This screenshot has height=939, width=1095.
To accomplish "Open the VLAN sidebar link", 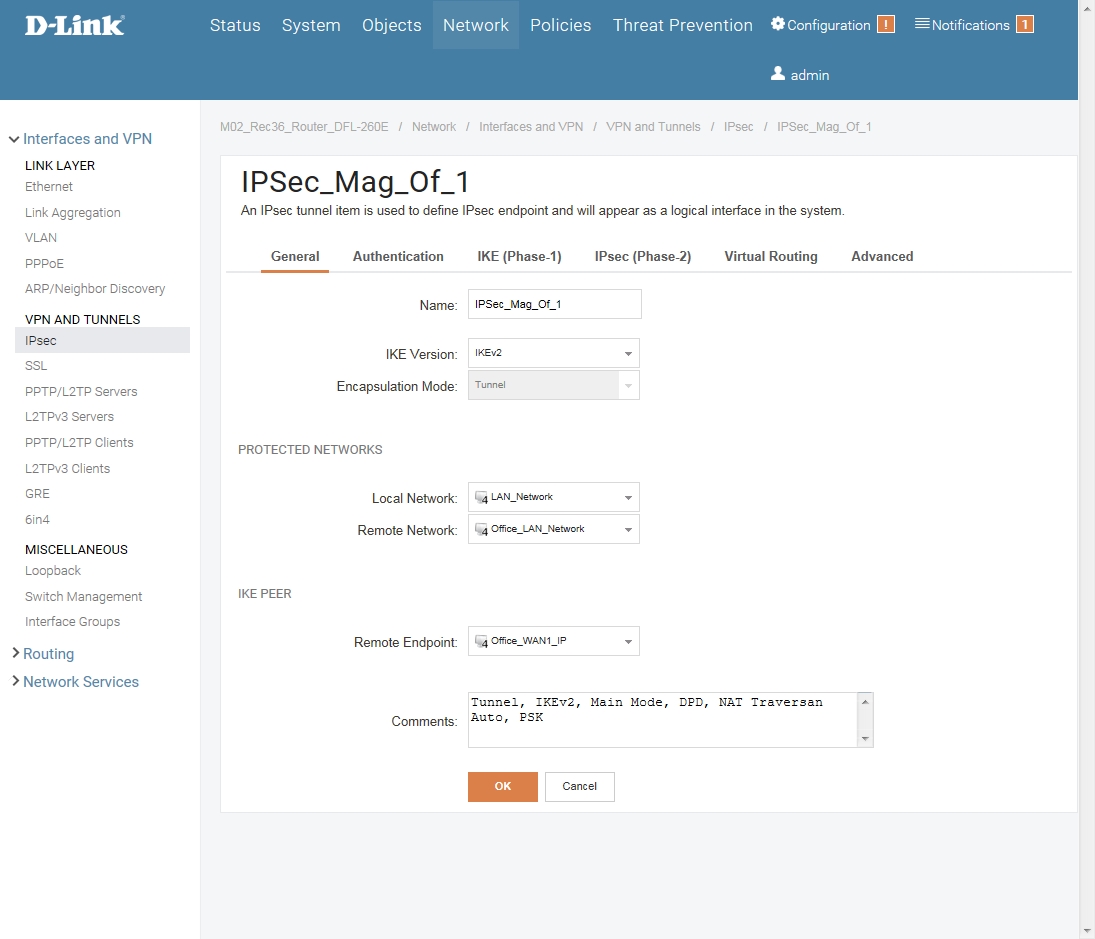I will (x=41, y=237).
